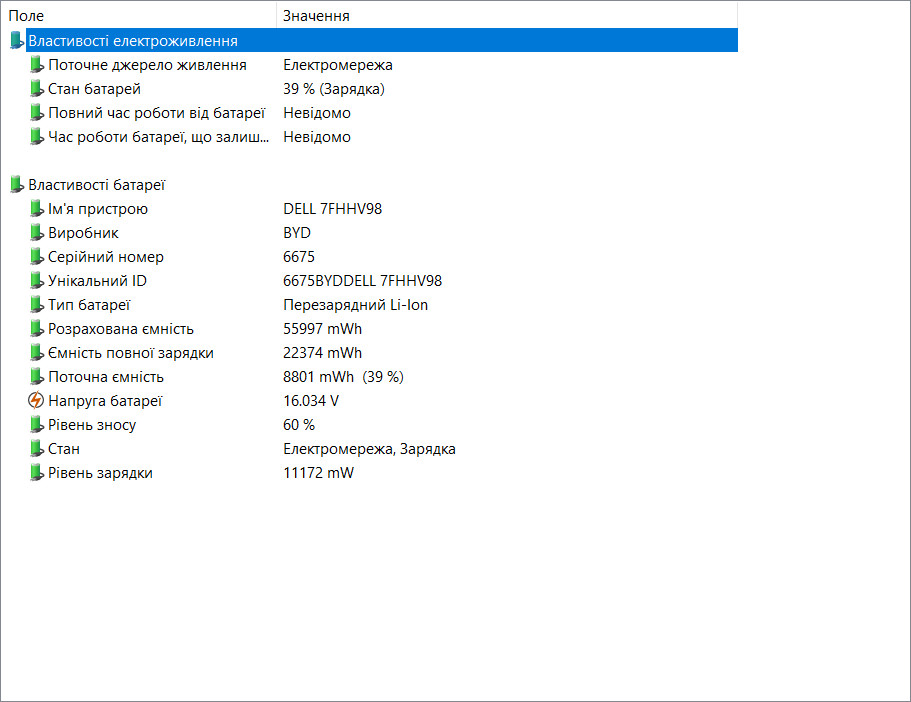
Task: Click the orange lightning icon beside Напруга батареї
Action: pos(37,401)
